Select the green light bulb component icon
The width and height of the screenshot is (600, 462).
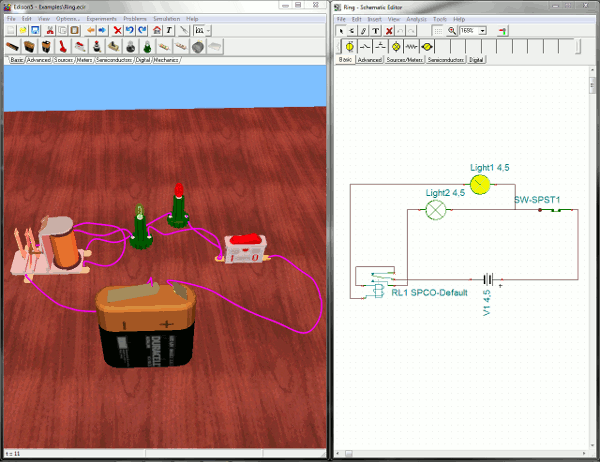(x=146, y=46)
